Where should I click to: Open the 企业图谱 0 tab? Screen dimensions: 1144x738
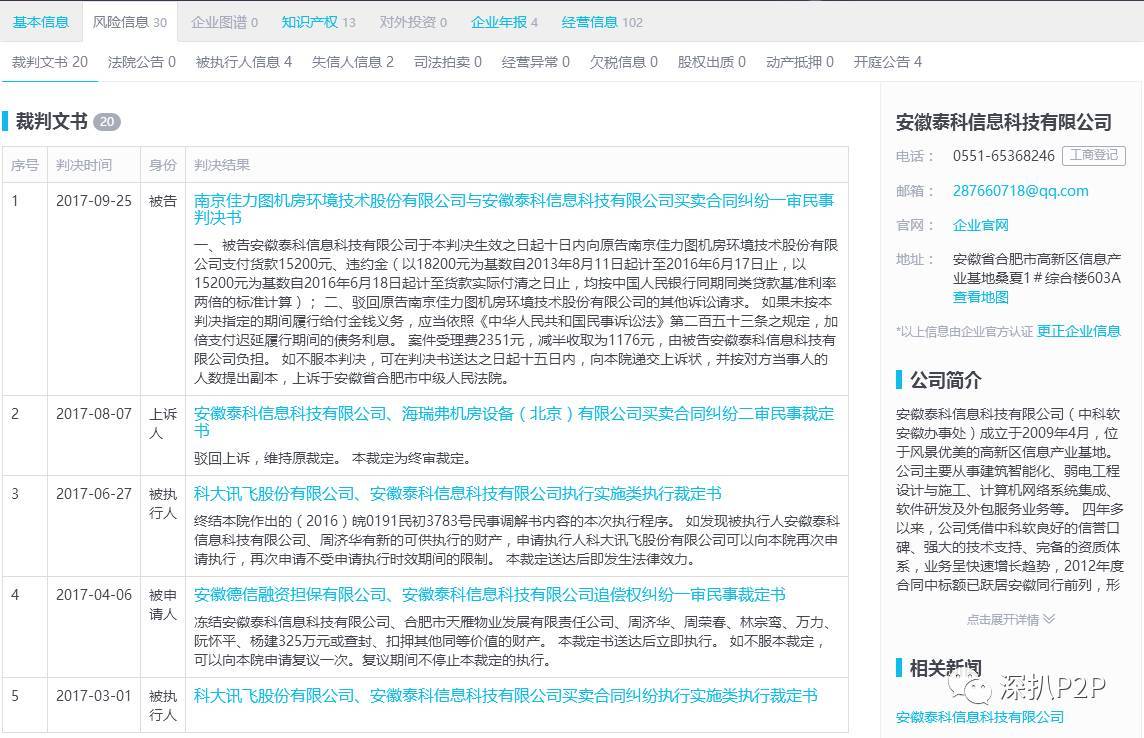224,22
